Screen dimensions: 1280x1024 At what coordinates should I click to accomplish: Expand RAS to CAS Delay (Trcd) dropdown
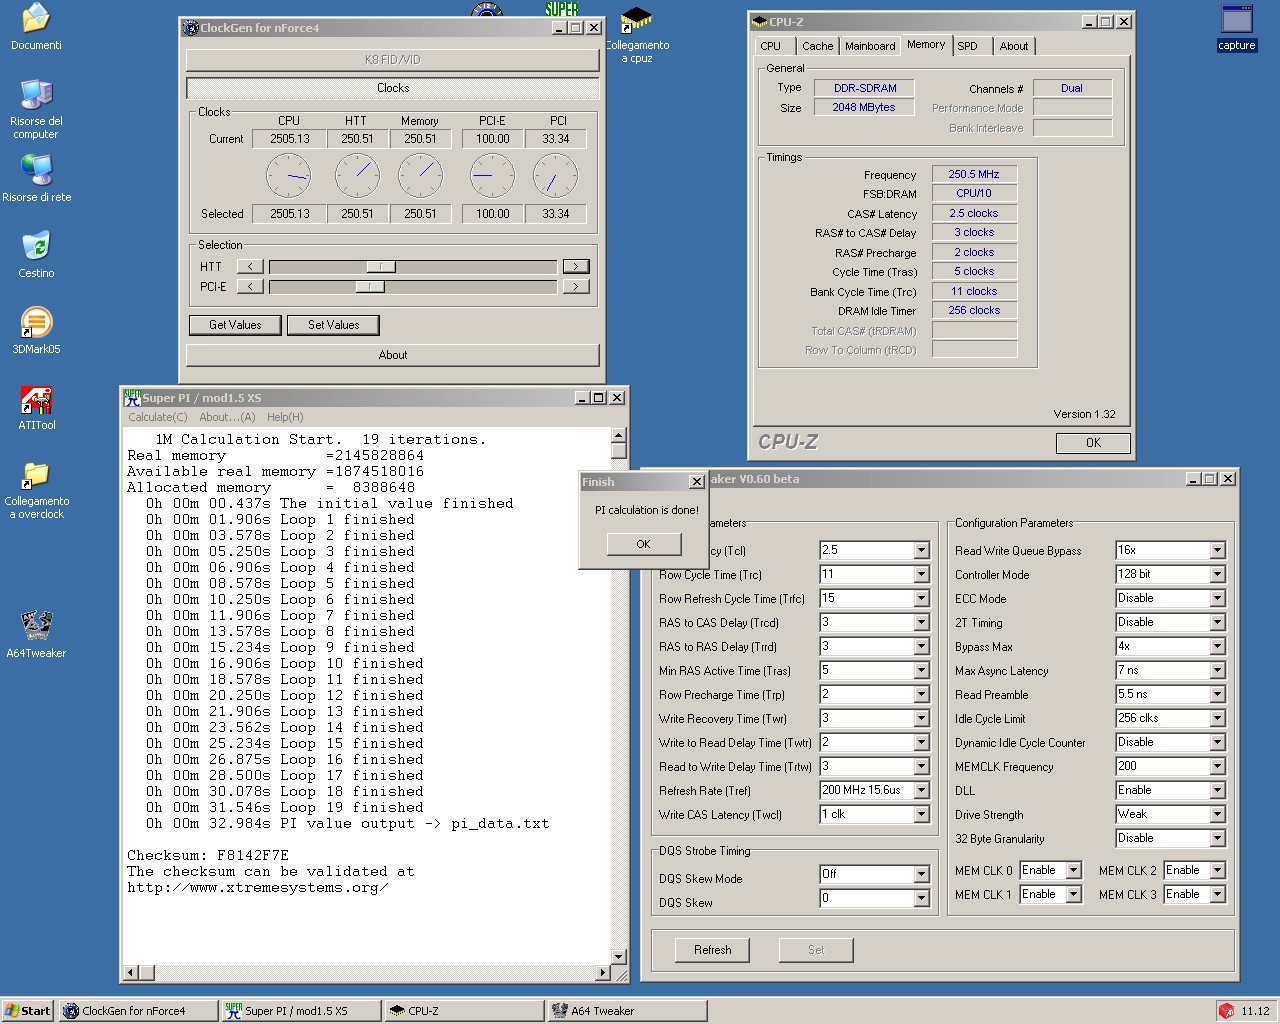[921, 623]
